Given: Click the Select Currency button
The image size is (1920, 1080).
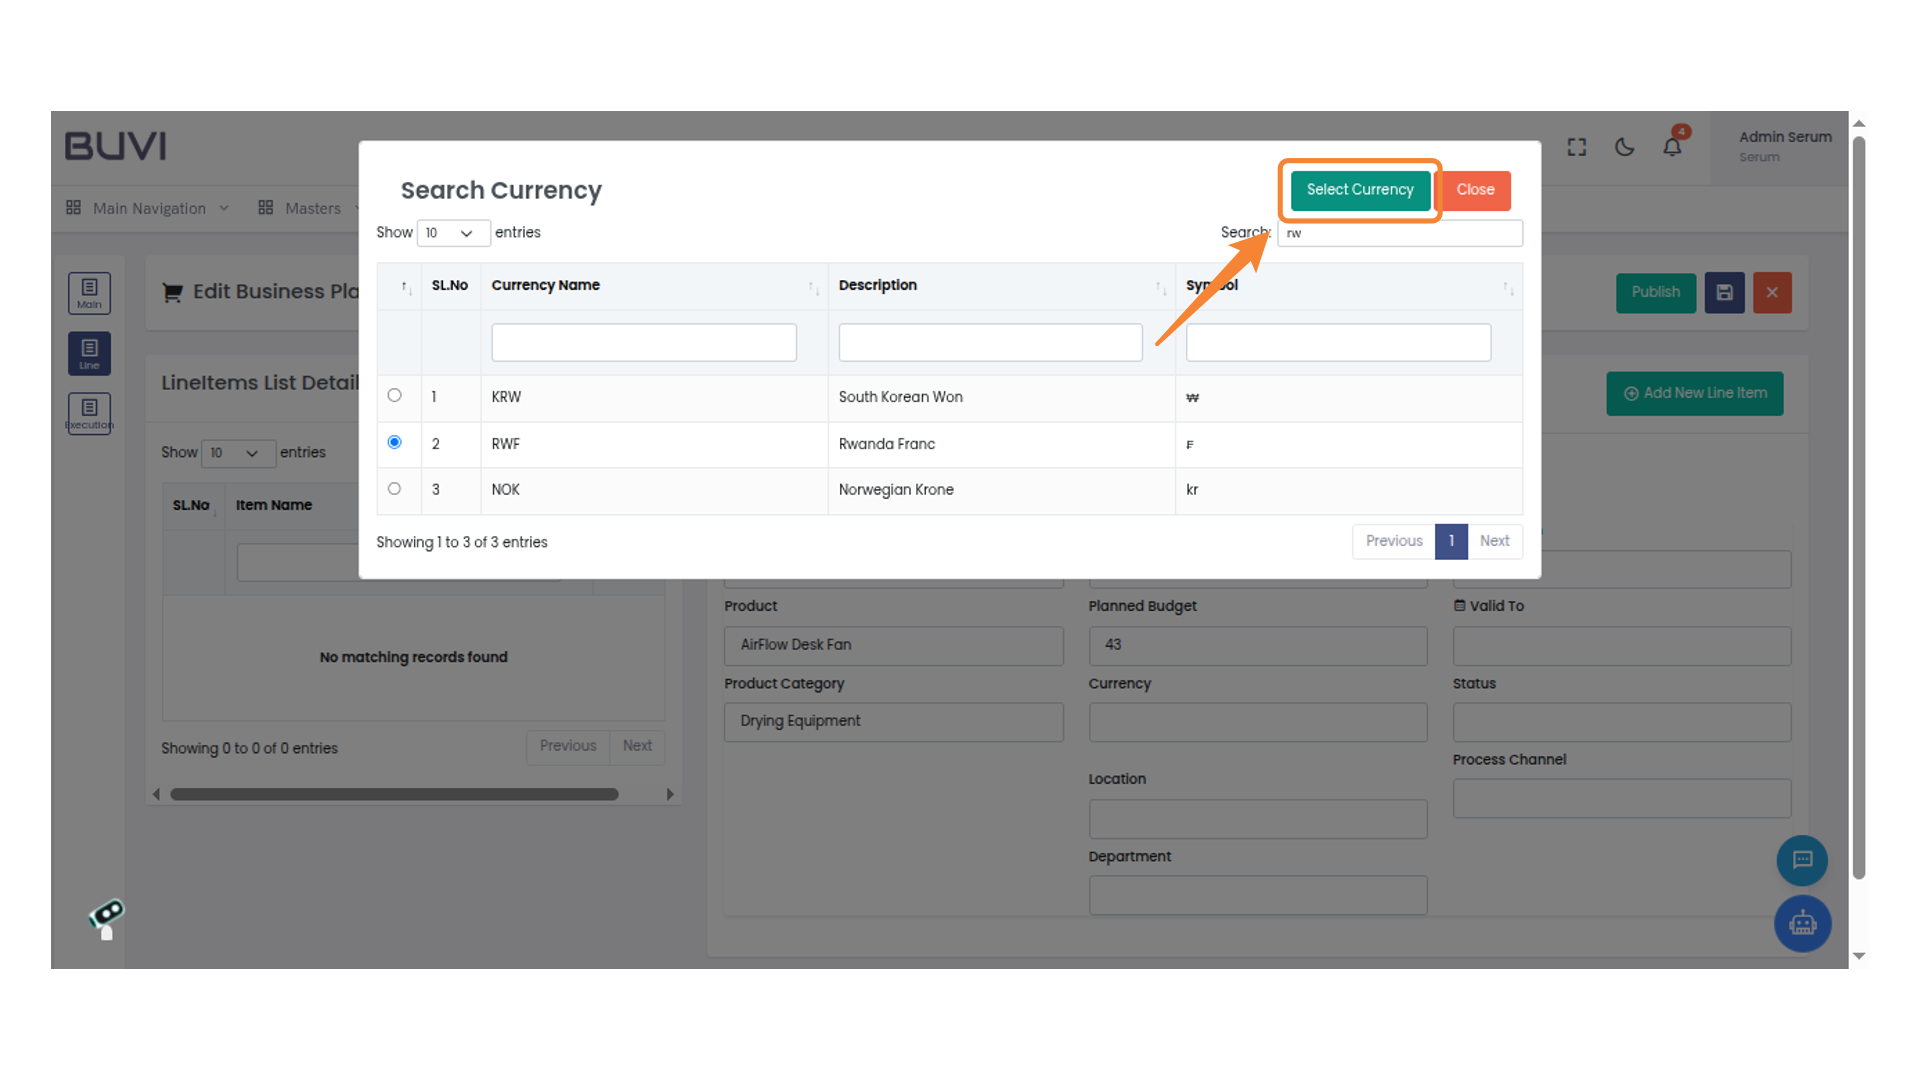Looking at the screenshot, I should tap(1359, 190).
